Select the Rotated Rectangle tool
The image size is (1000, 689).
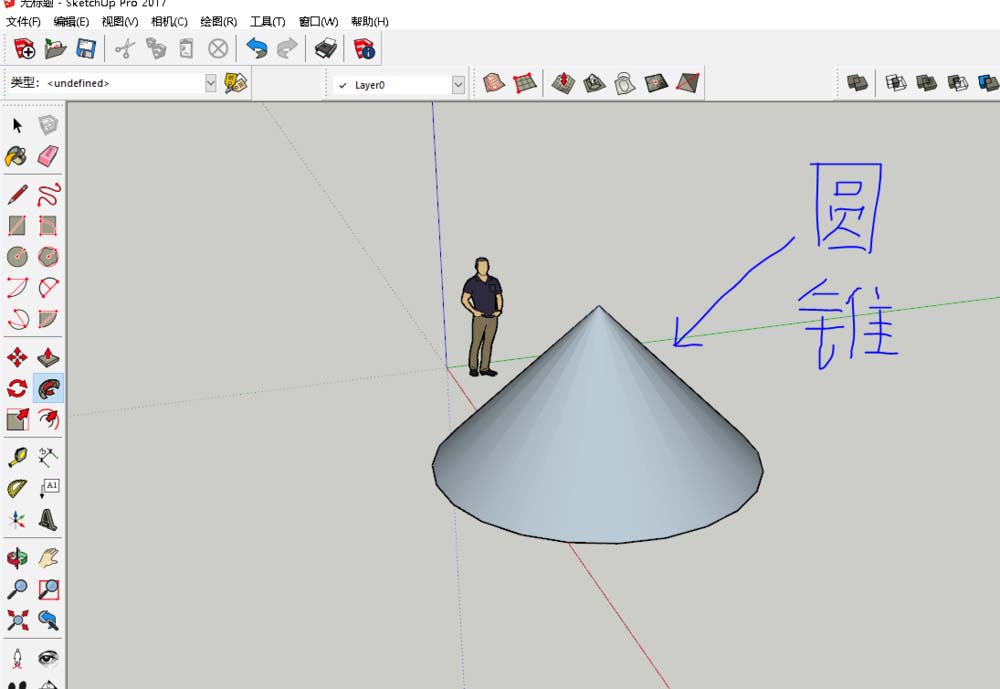(48, 225)
